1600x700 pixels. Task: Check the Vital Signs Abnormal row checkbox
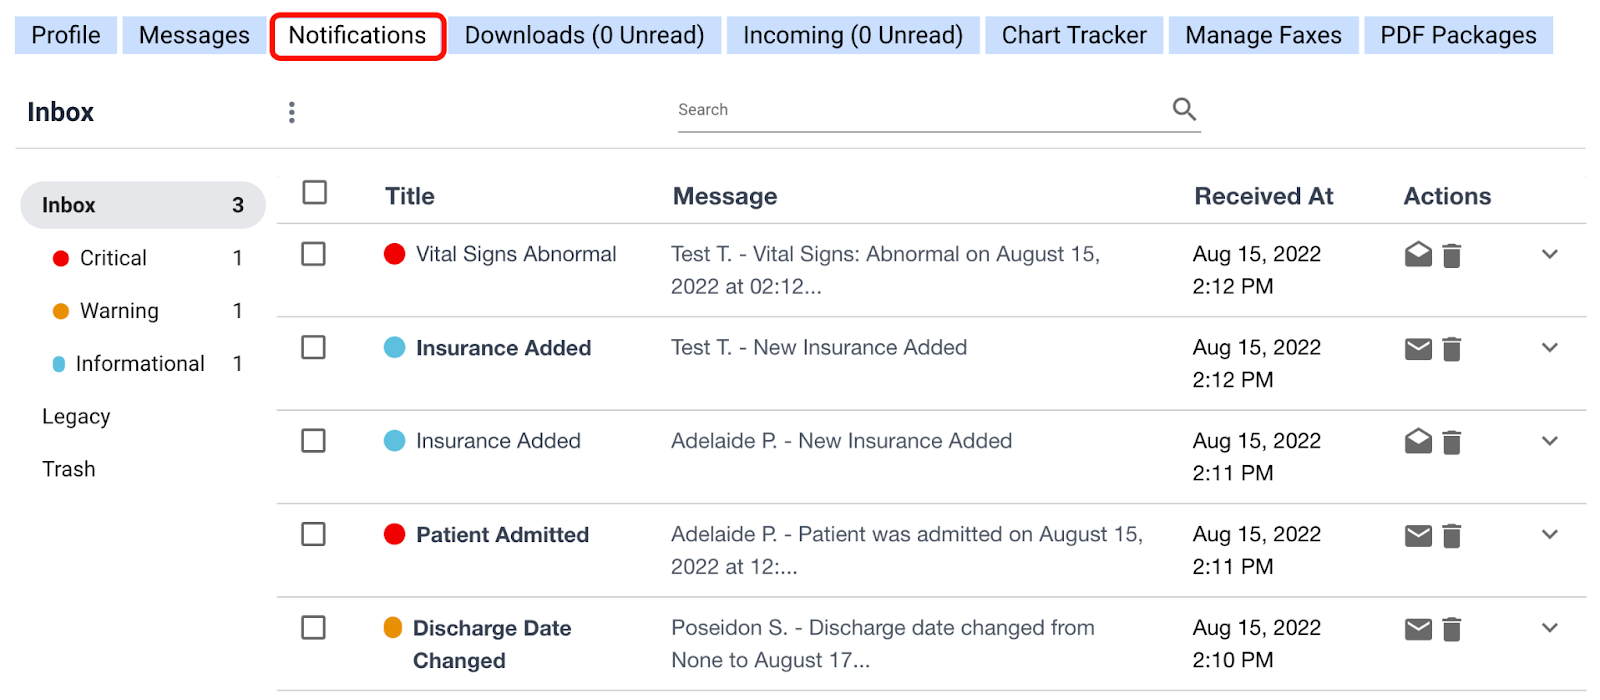pyautogui.click(x=314, y=254)
